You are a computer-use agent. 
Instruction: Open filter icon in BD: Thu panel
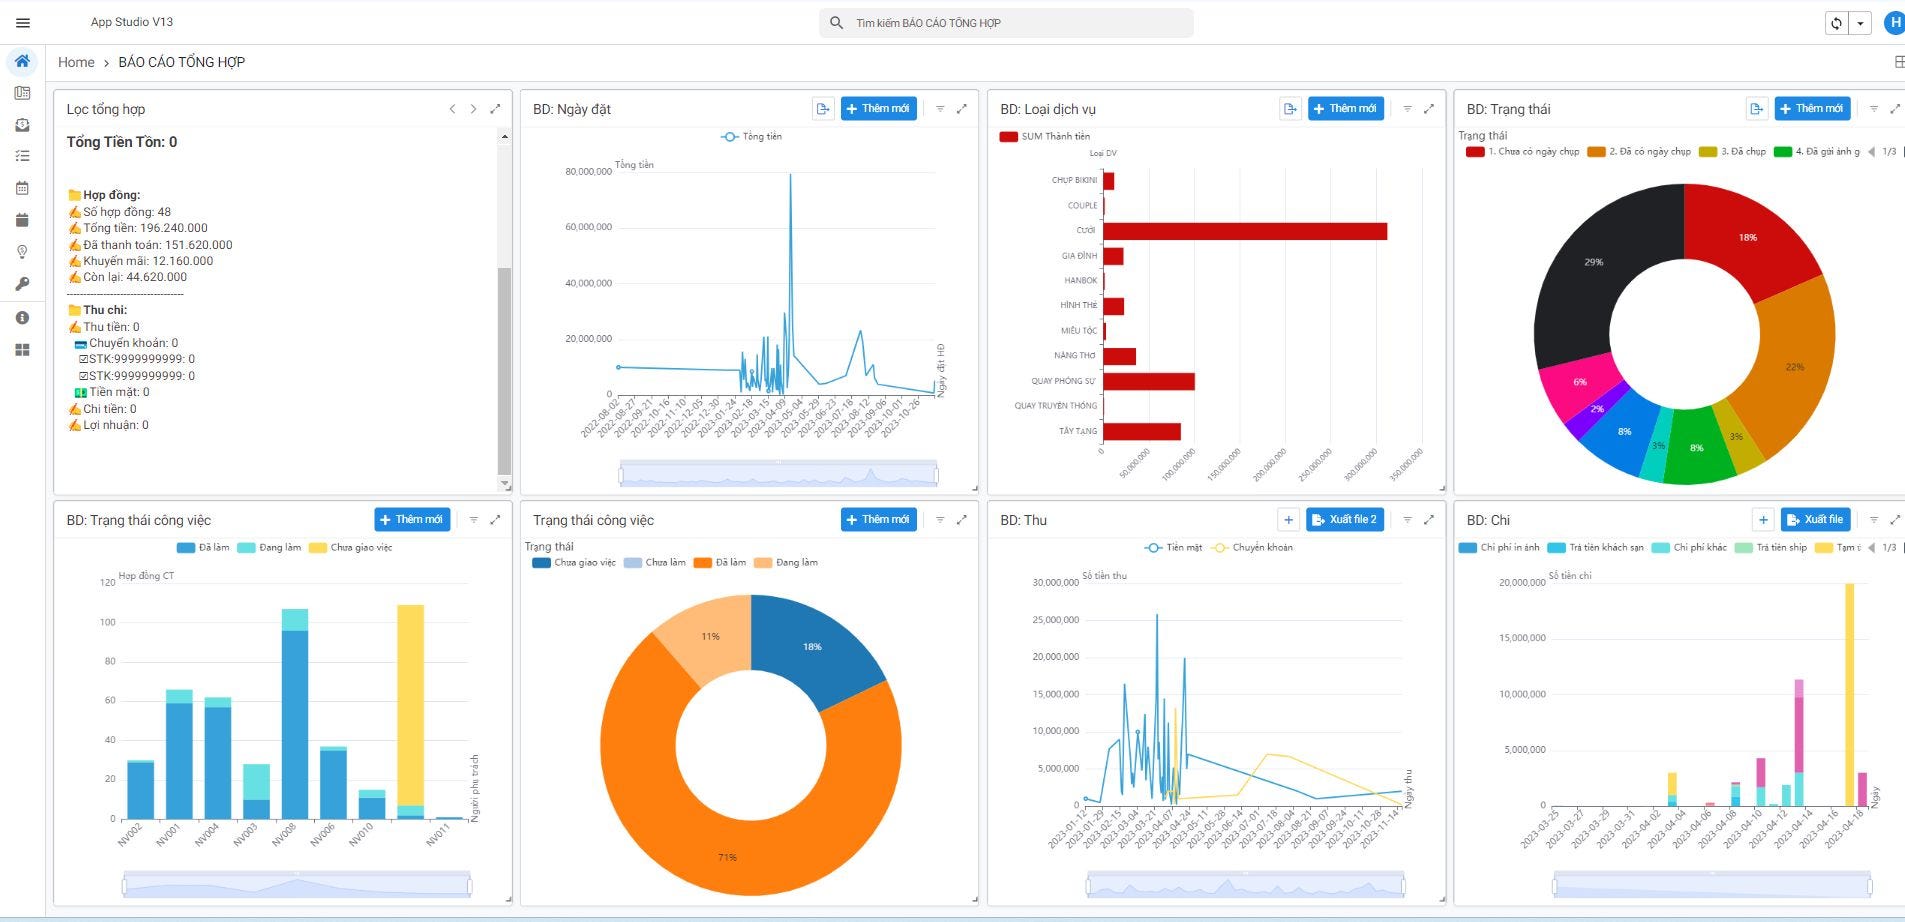1407,520
